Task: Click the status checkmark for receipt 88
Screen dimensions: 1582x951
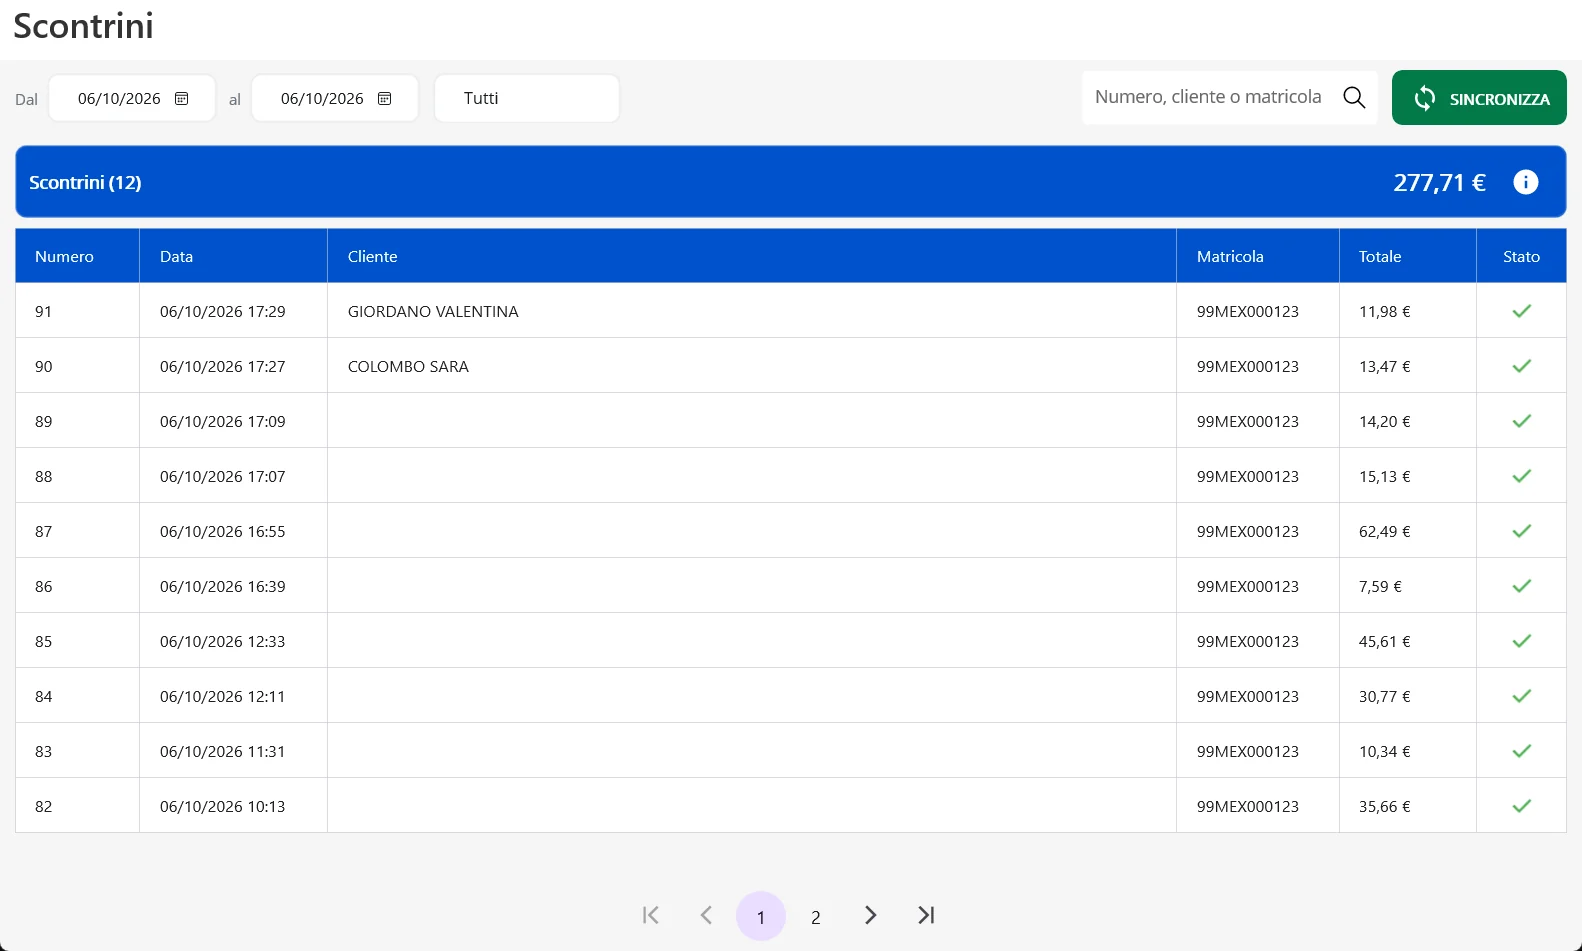Action: tap(1521, 476)
